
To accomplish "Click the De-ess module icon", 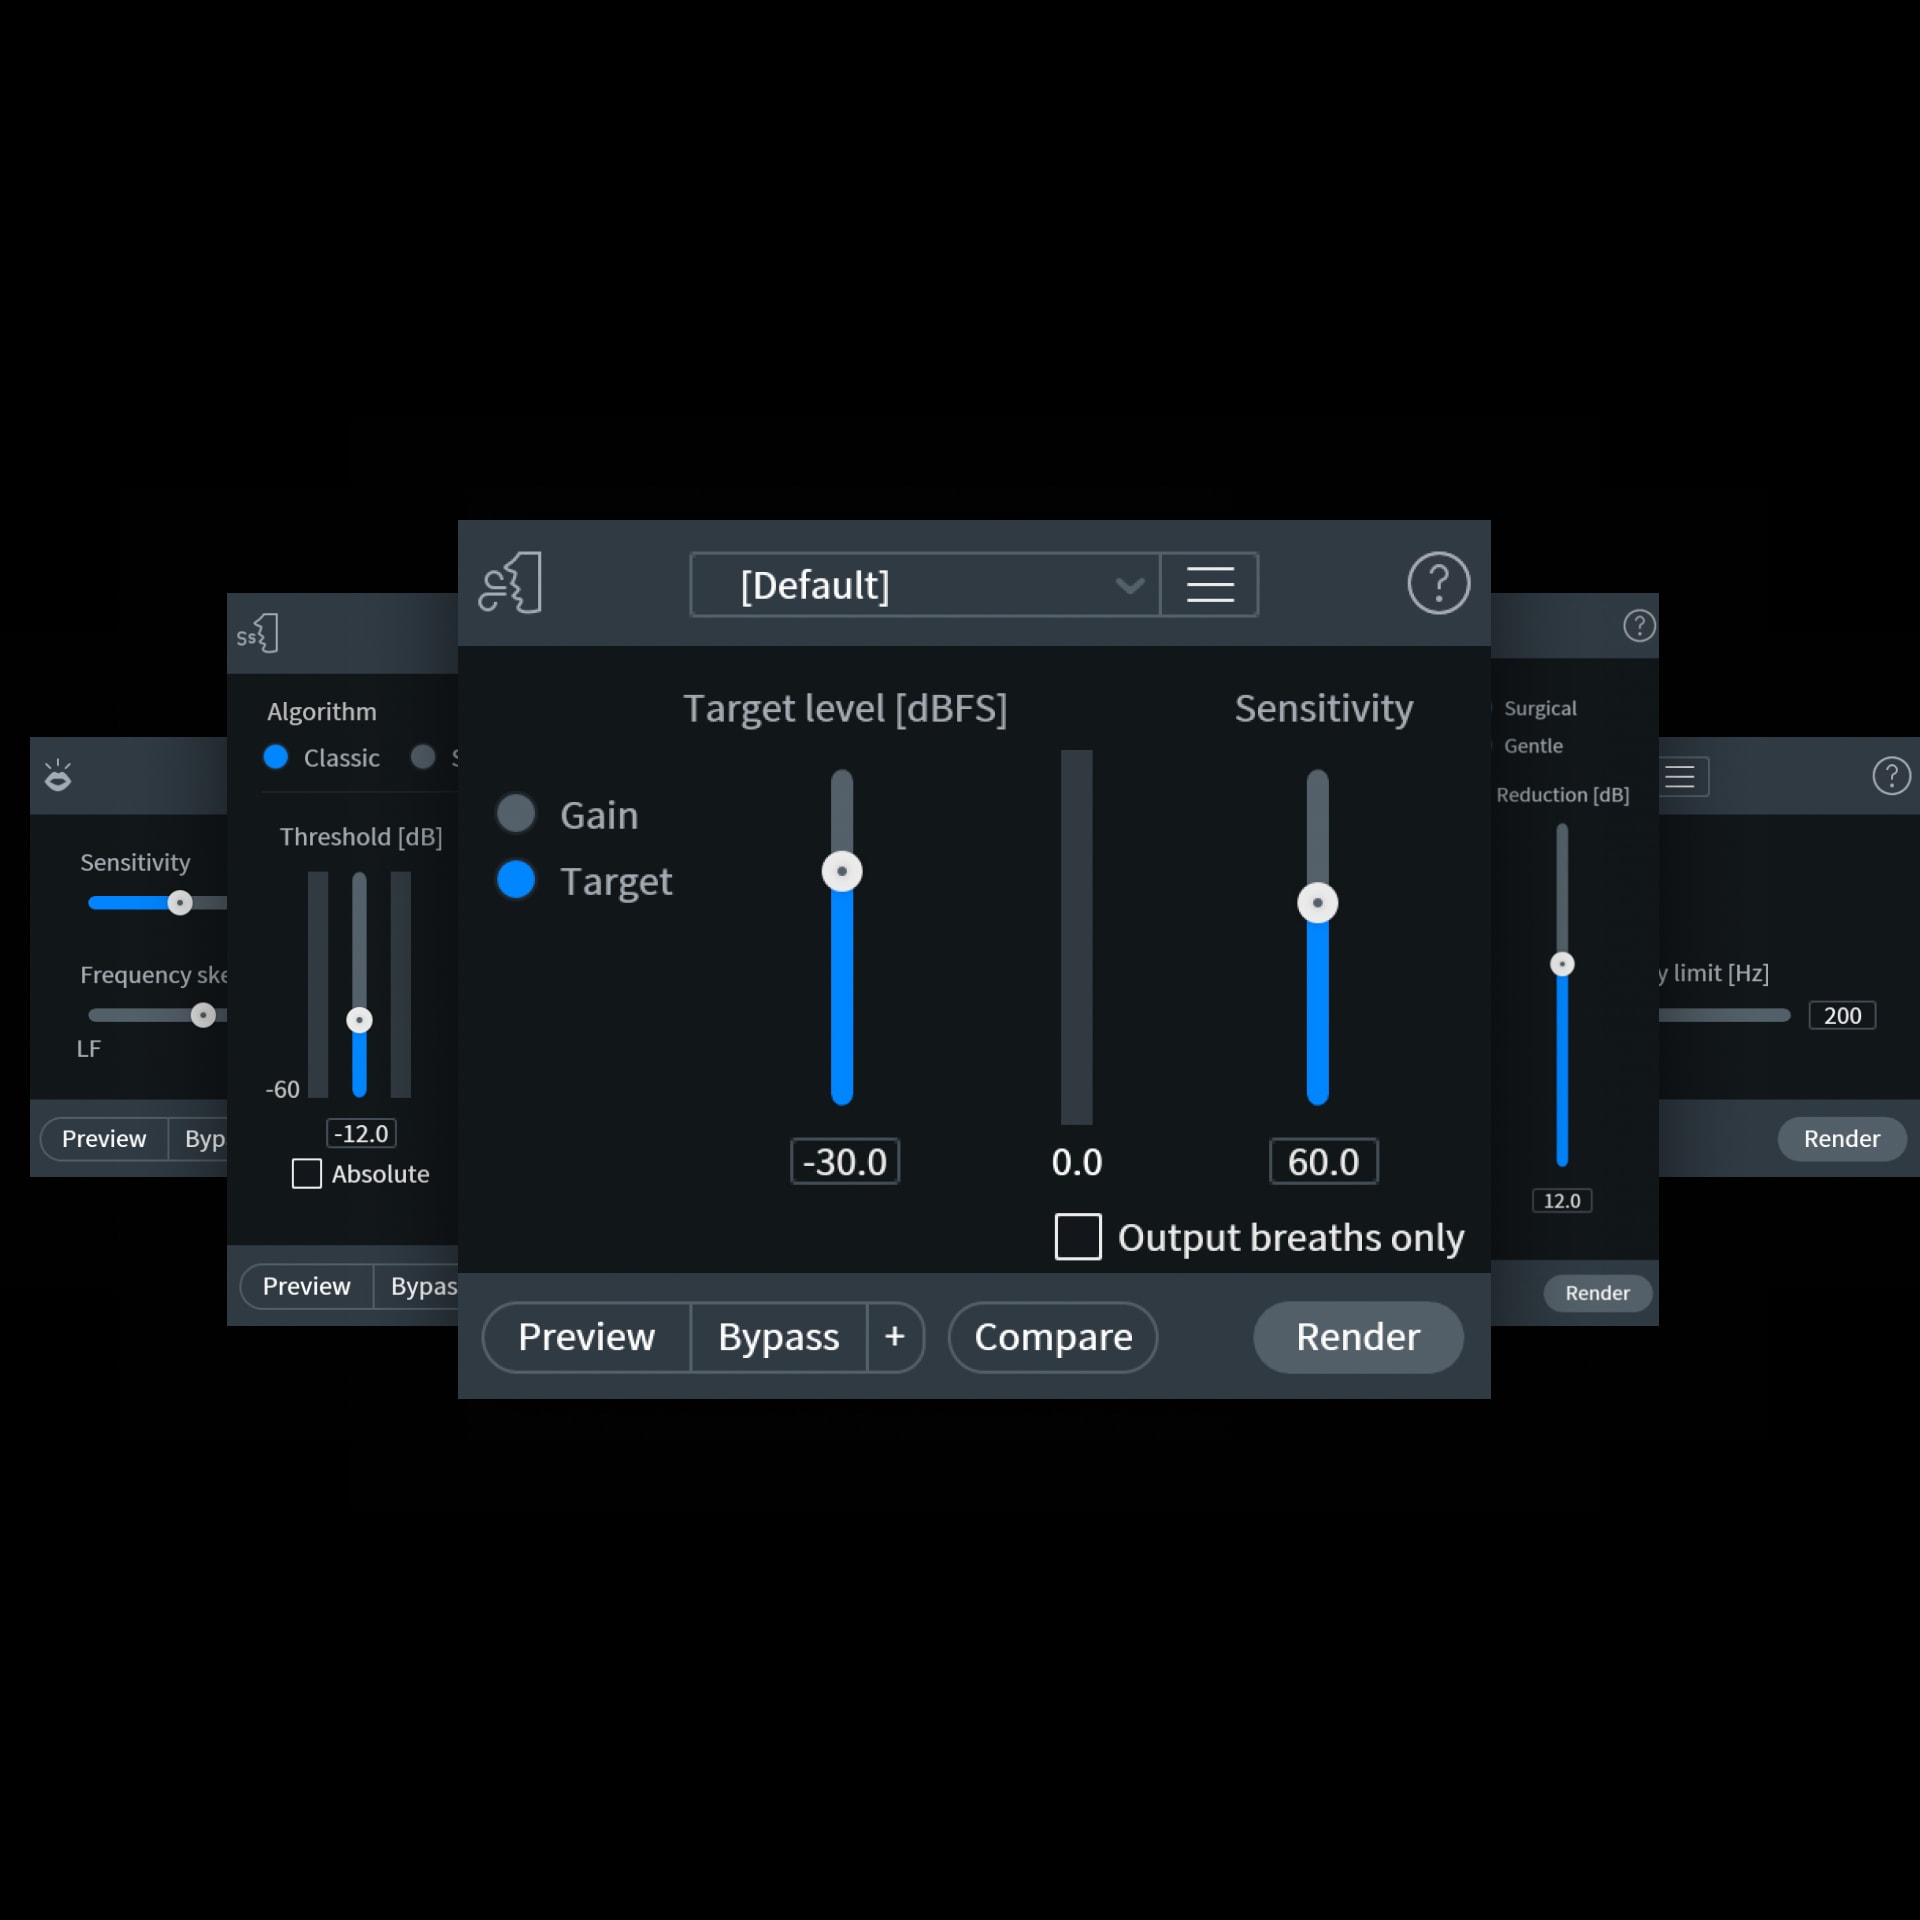I will 258,631.
